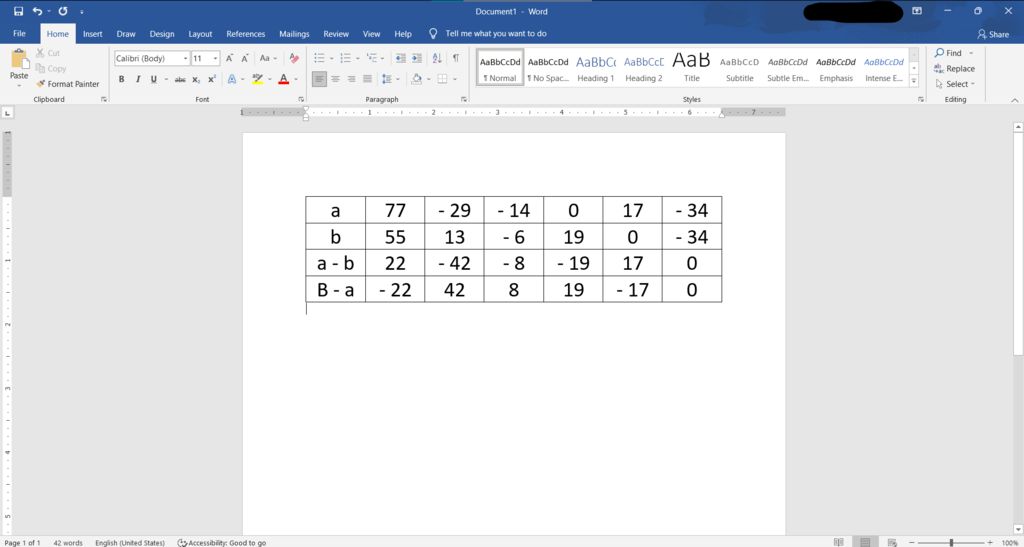Apply the No Spacing style
The height and width of the screenshot is (547, 1024).
point(548,67)
